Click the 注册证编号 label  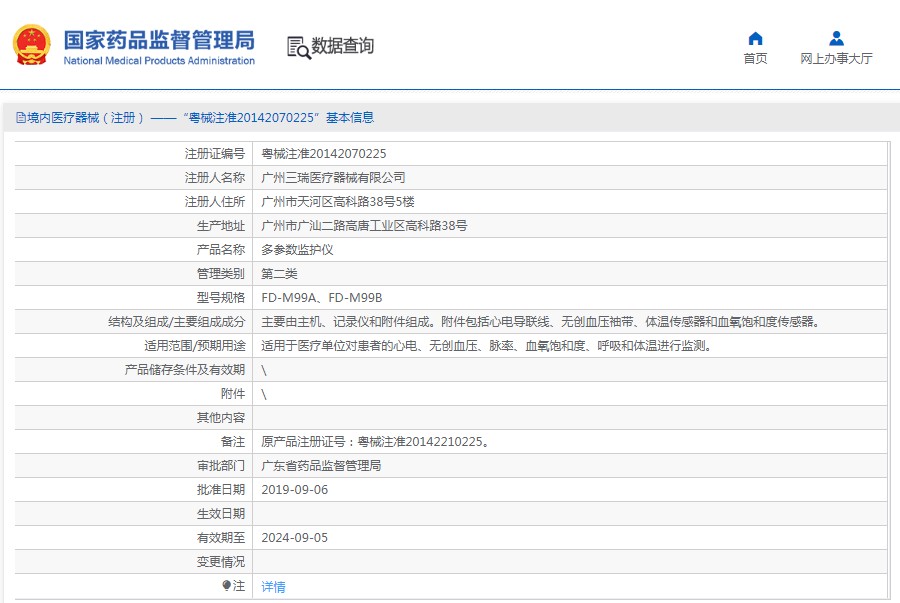pos(215,154)
